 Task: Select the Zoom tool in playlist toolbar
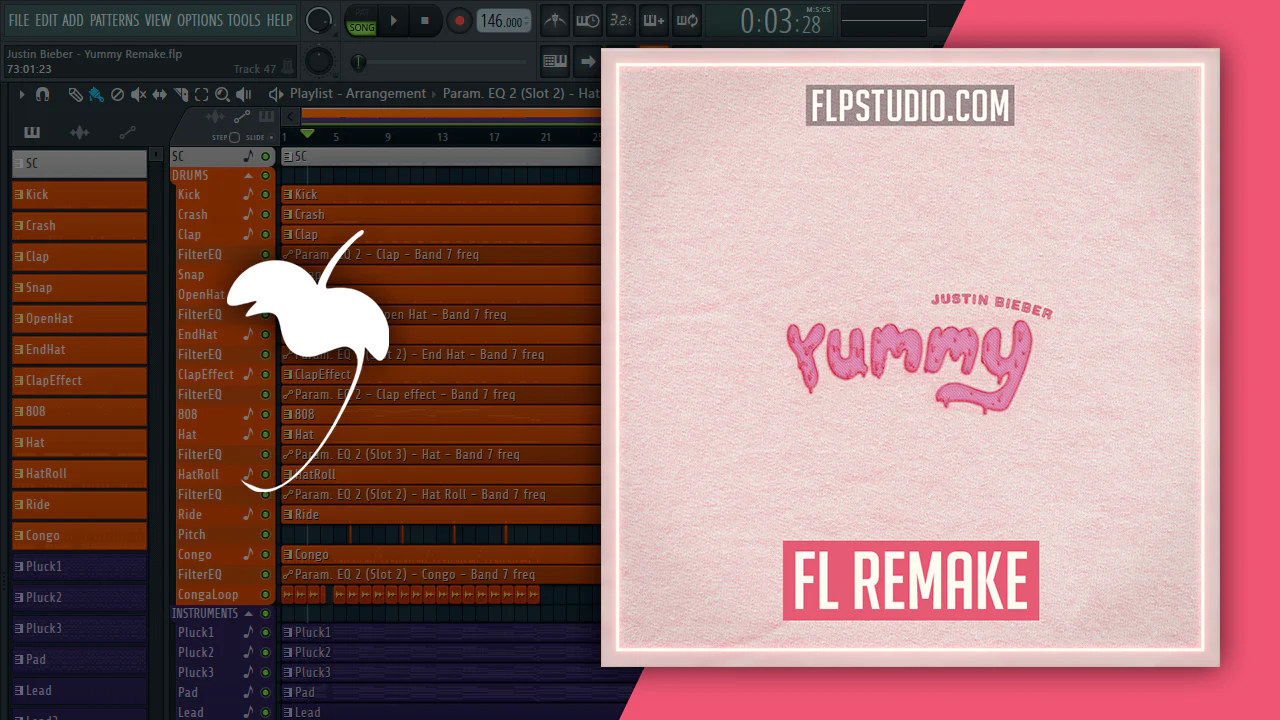[x=222, y=94]
